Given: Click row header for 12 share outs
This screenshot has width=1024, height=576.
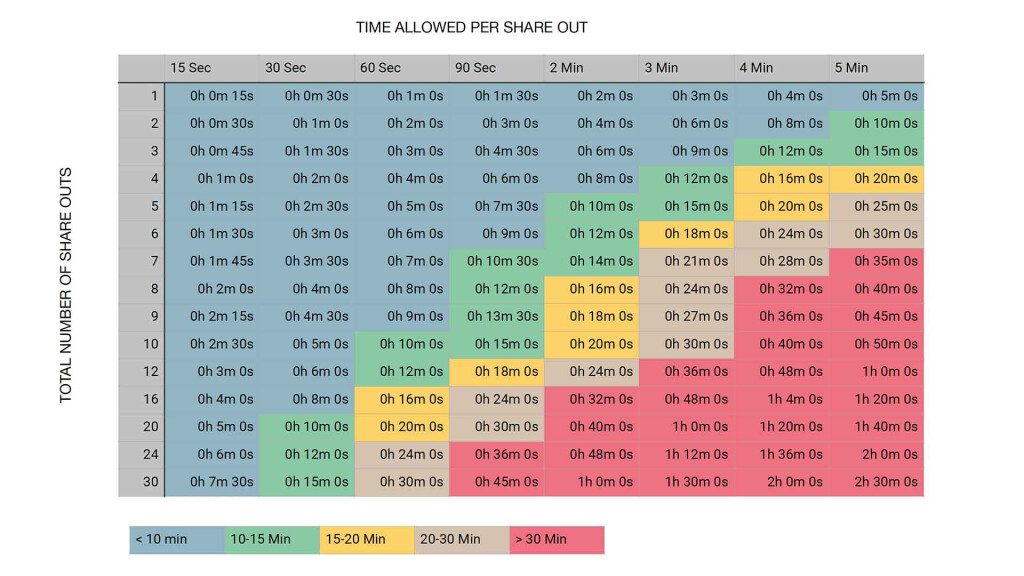Looking at the screenshot, I should click(141, 371).
